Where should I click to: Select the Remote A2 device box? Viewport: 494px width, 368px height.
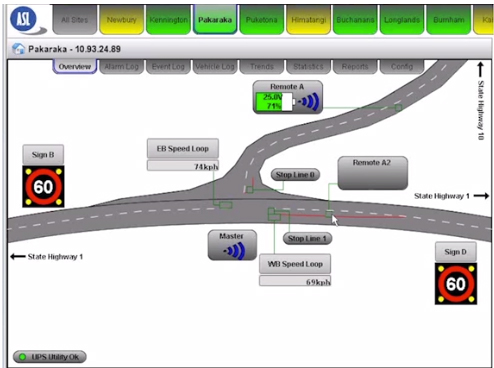pos(373,173)
